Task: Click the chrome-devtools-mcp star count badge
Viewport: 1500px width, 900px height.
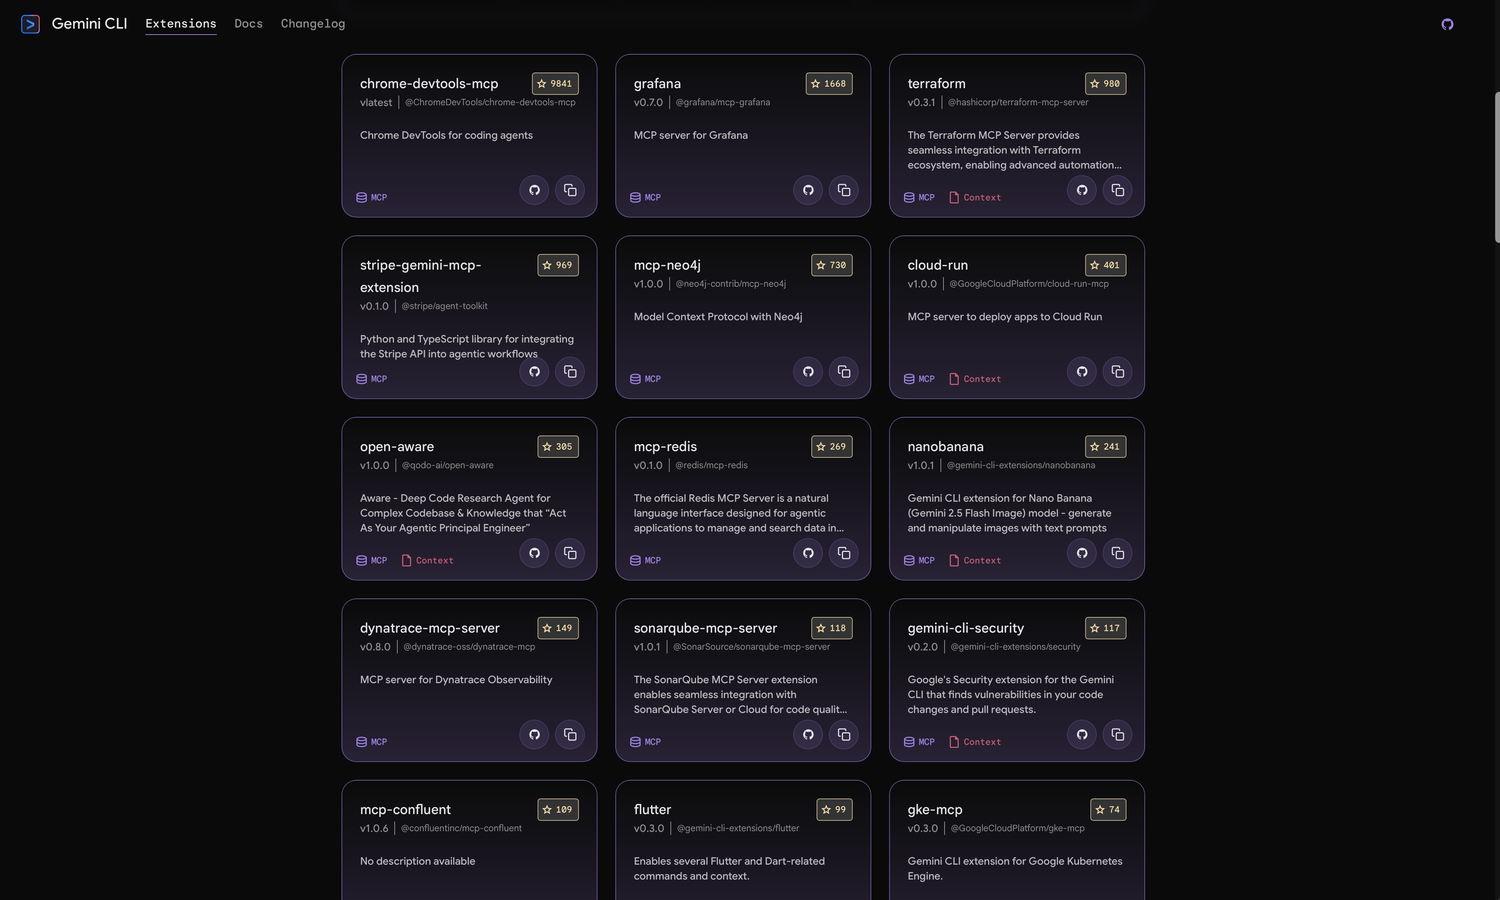Action: 555,84
